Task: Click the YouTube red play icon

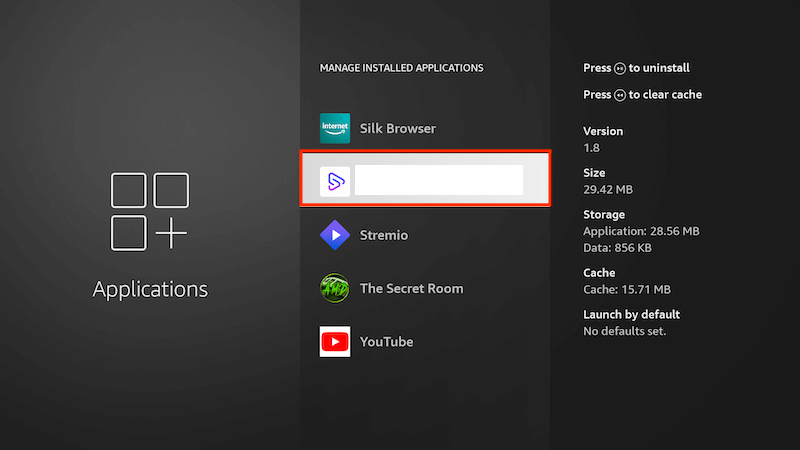Action: click(335, 341)
